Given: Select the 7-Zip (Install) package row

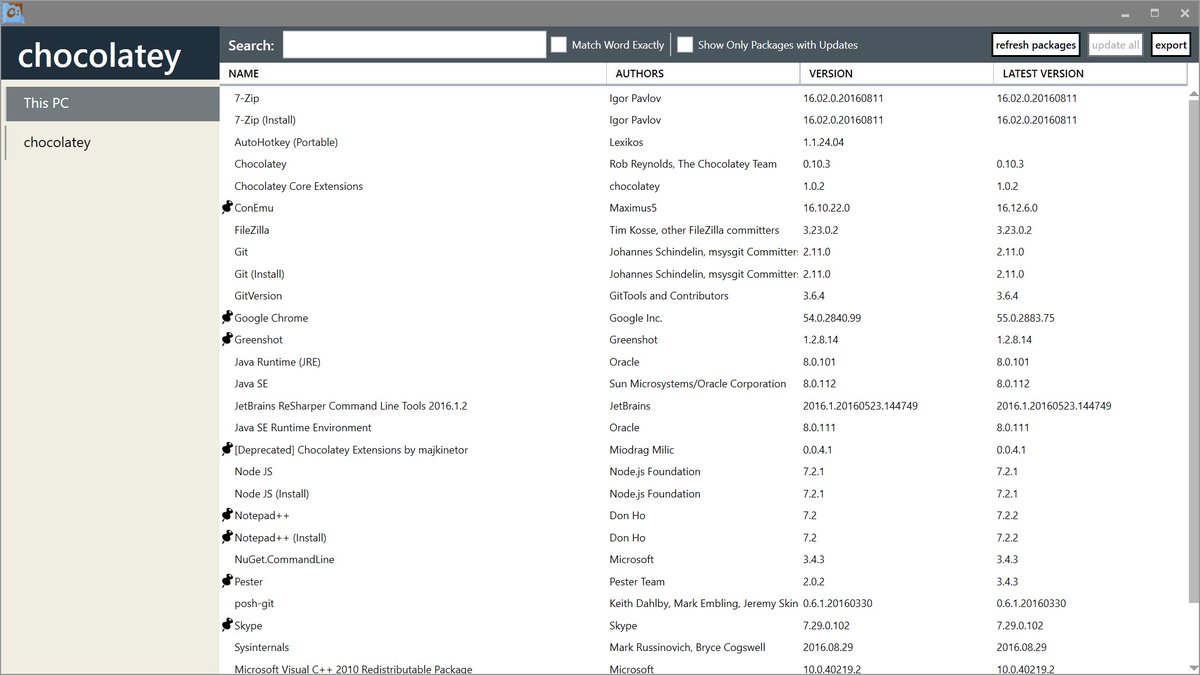Looking at the screenshot, I should point(703,120).
